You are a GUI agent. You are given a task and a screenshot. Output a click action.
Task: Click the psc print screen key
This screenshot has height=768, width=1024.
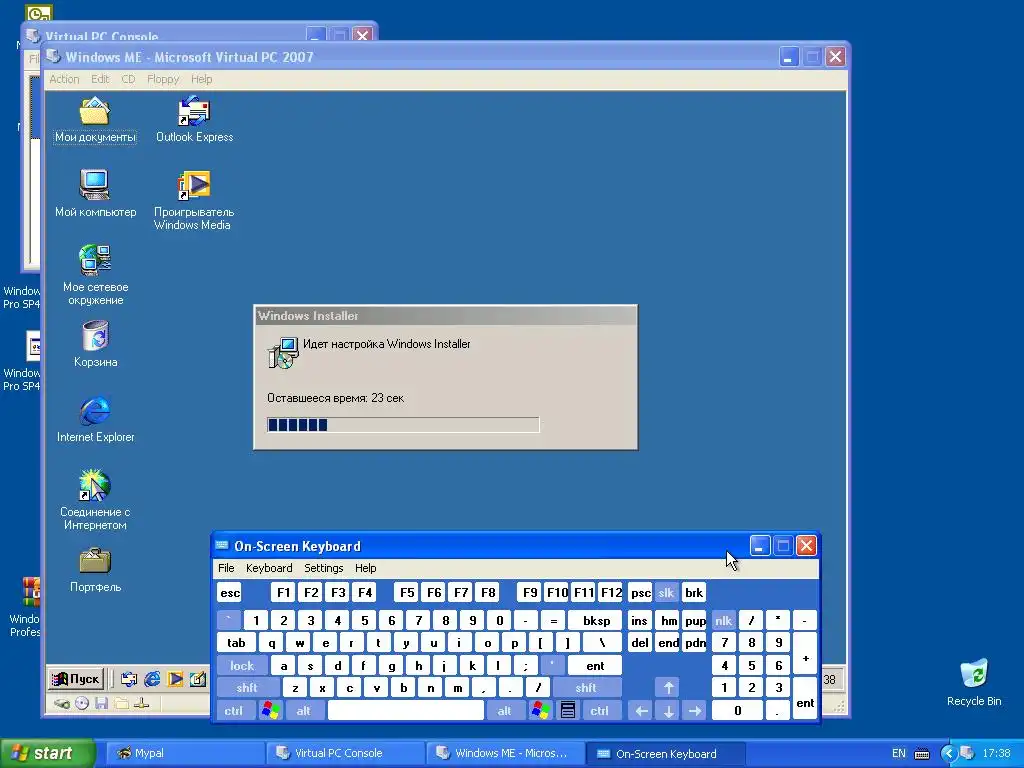click(x=641, y=593)
